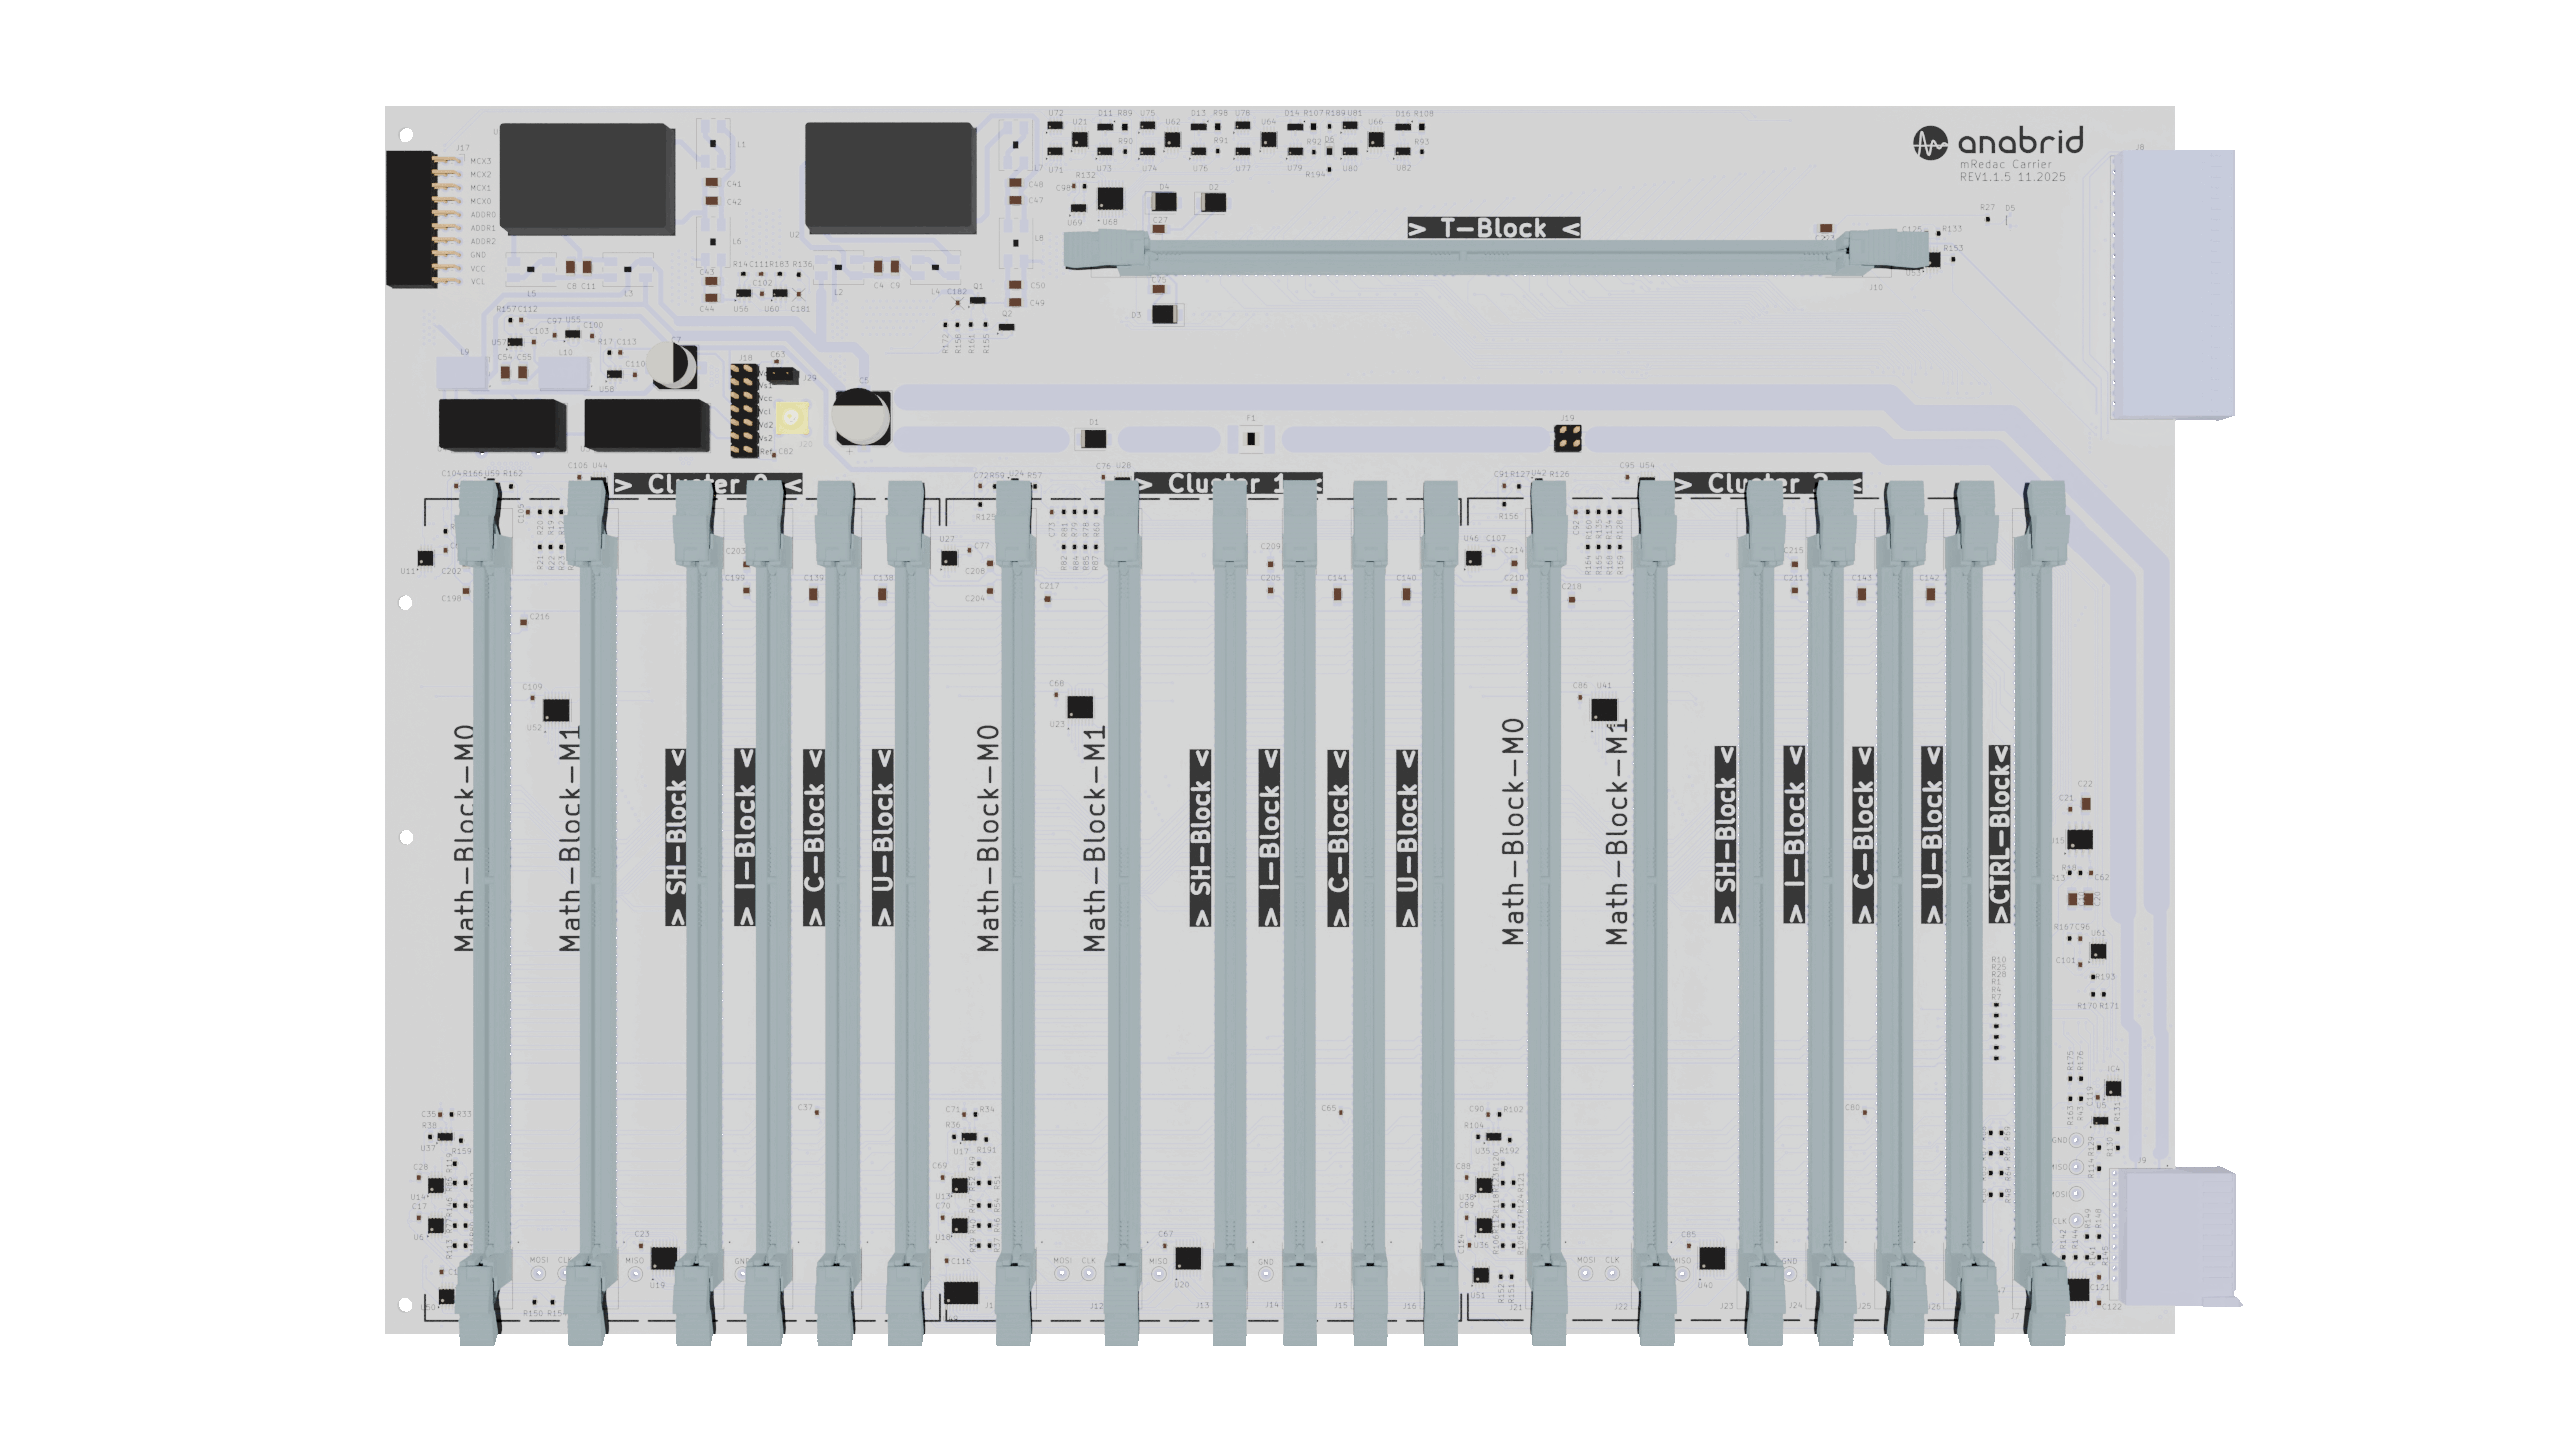2560x1440 pixels.
Task: Select the D4 diode component
Action: [x=1164, y=202]
